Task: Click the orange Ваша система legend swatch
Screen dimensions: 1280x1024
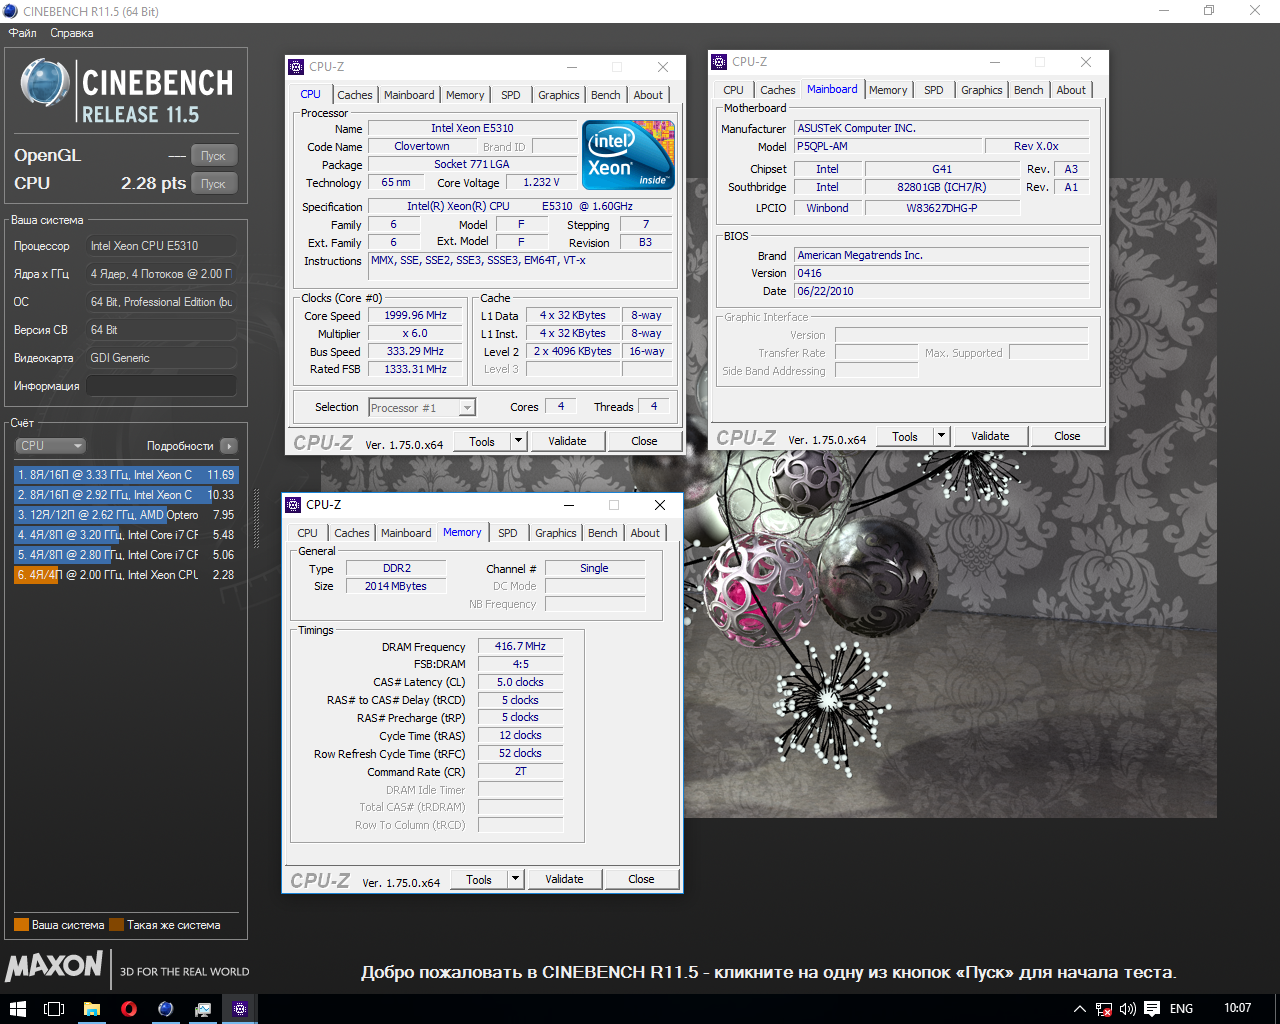Action: [21, 925]
